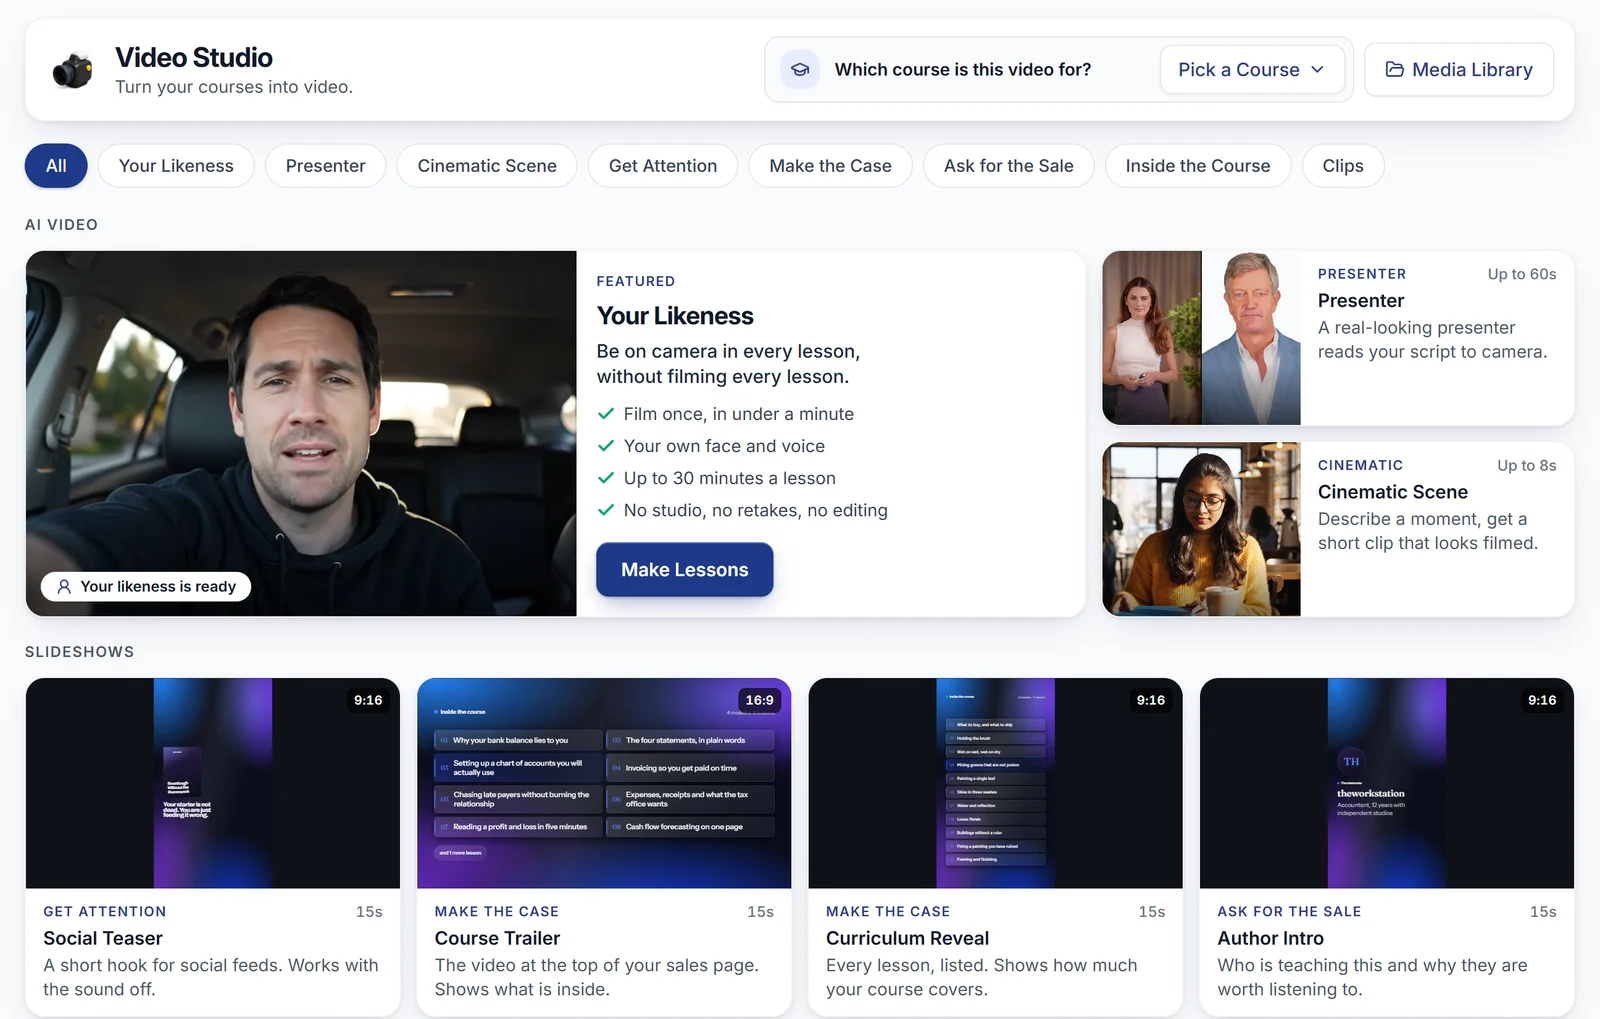Open the Curriculum Reveal slideshow thumbnail
1600x1019 pixels.
[995, 783]
